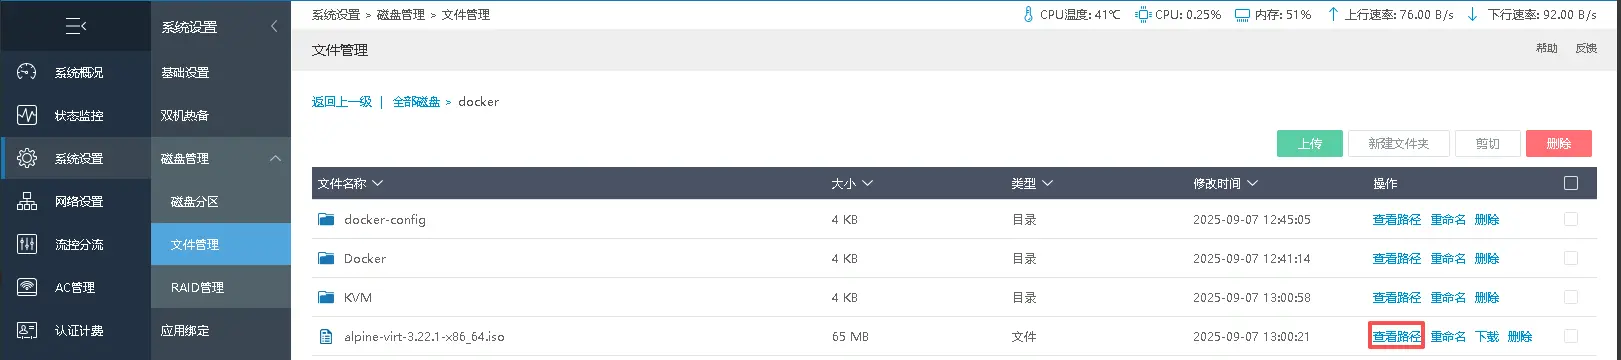Check the KVM row checkbox
1621x360 pixels.
[1571, 297]
